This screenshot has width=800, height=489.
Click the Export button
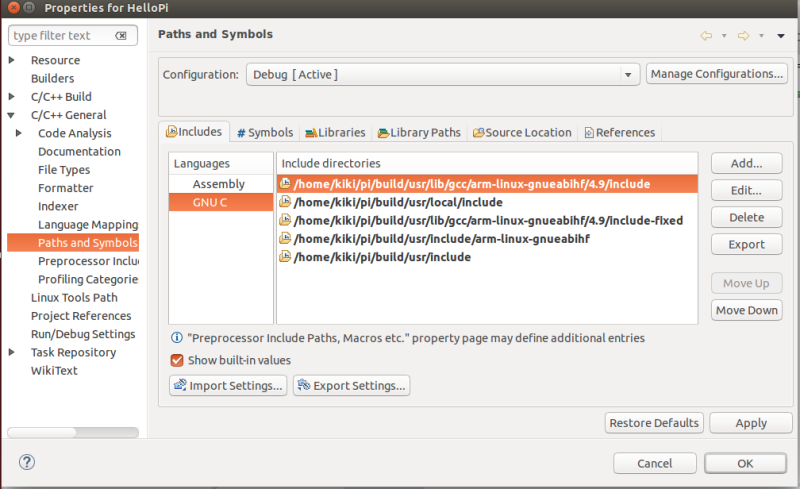click(746, 244)
